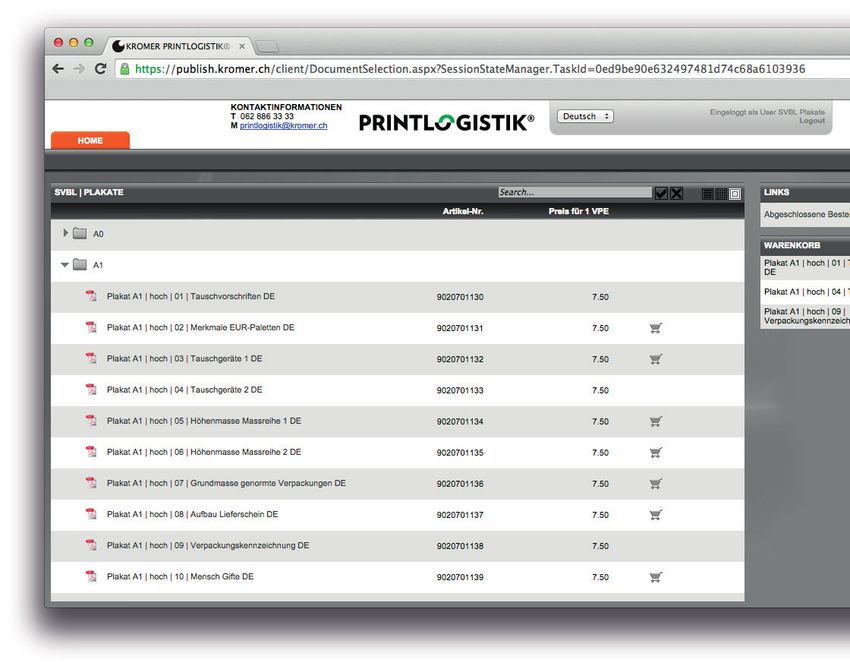Reload the page using browser refresh icon
The width and height of the screenshot is (850, 669).
pos(100,69)
